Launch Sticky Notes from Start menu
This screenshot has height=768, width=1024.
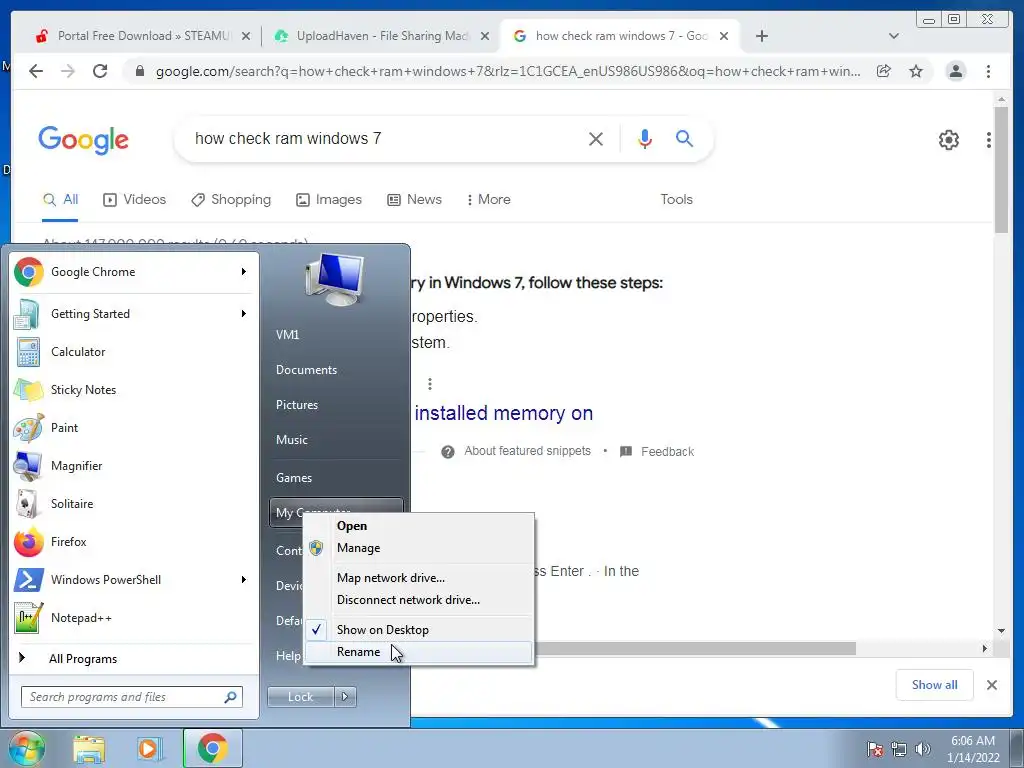(x=135, y=390)
